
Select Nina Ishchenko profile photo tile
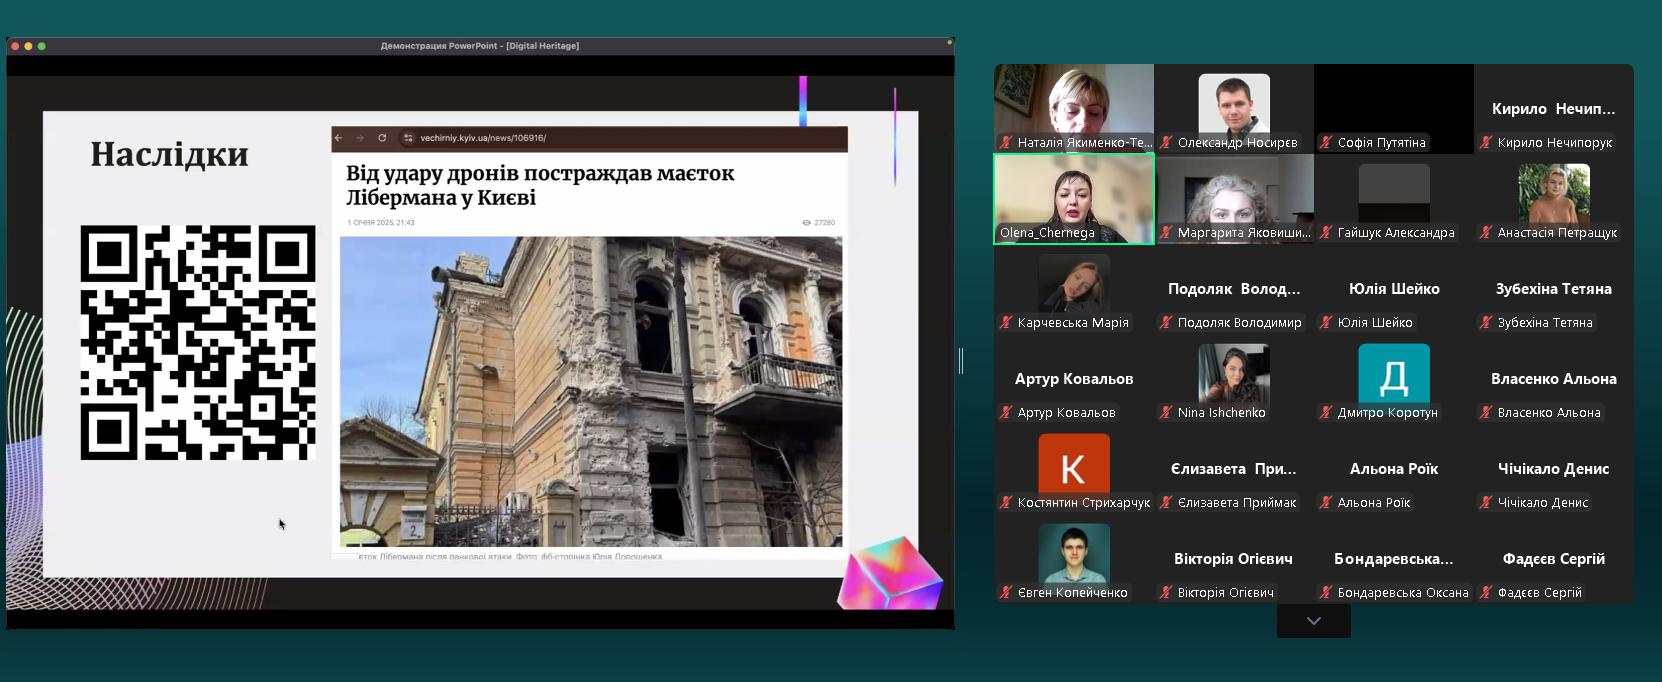click(x=1234, y=379)
